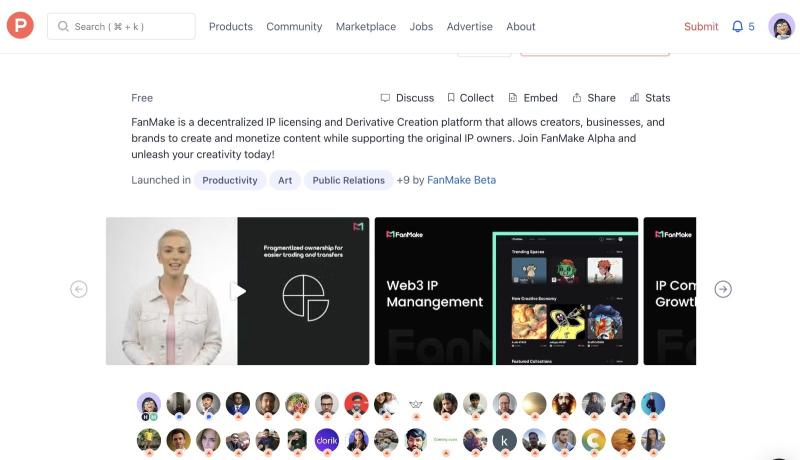Click the previous gallery arrow
The width and height of the screenshot is (800, 460).
point(79,289)
